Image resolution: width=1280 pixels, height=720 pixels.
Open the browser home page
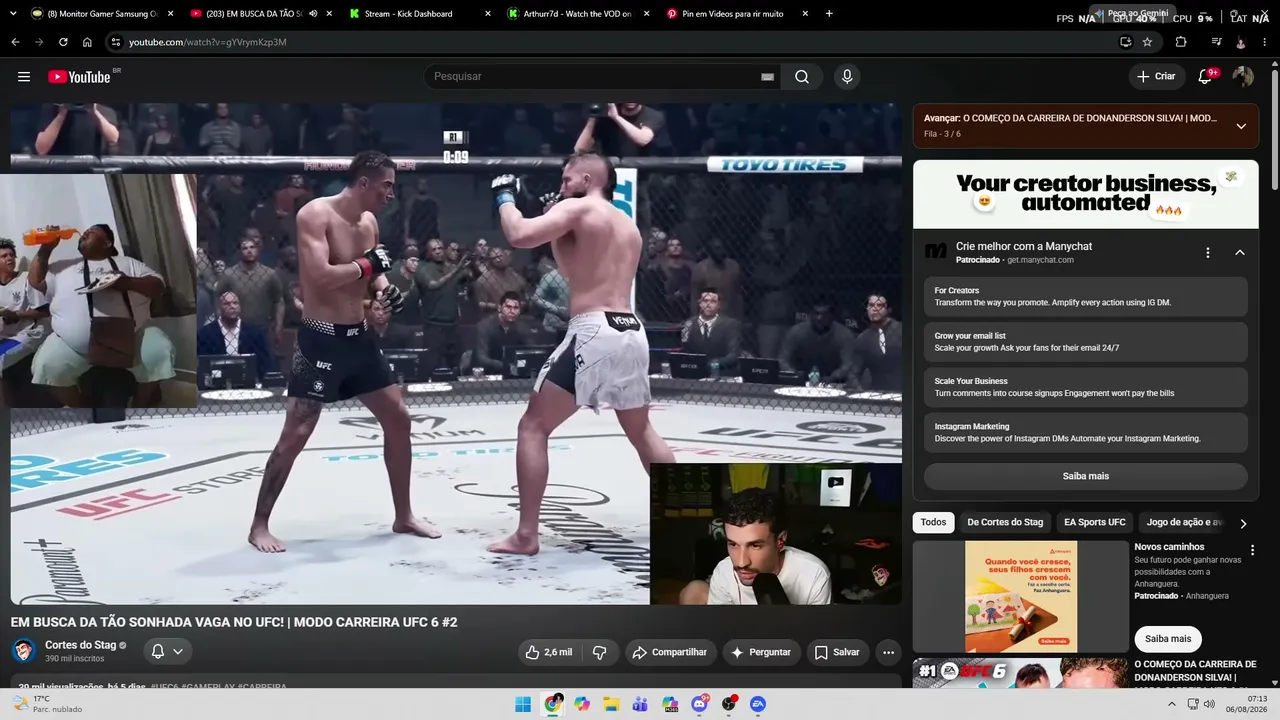pos(87,42)
